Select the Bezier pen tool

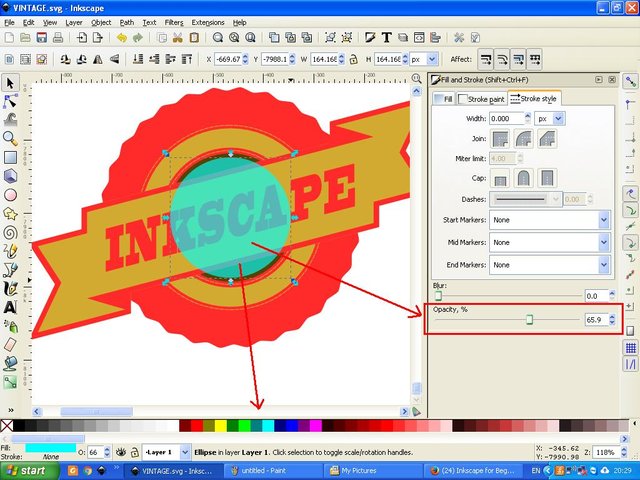[10, 270]
